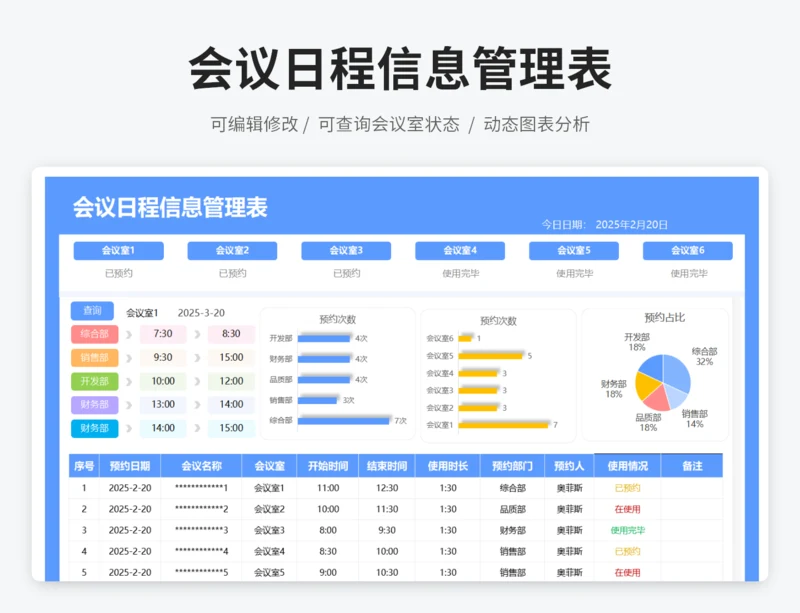Click 已预约 status under 会议室1

pos(118,274)
